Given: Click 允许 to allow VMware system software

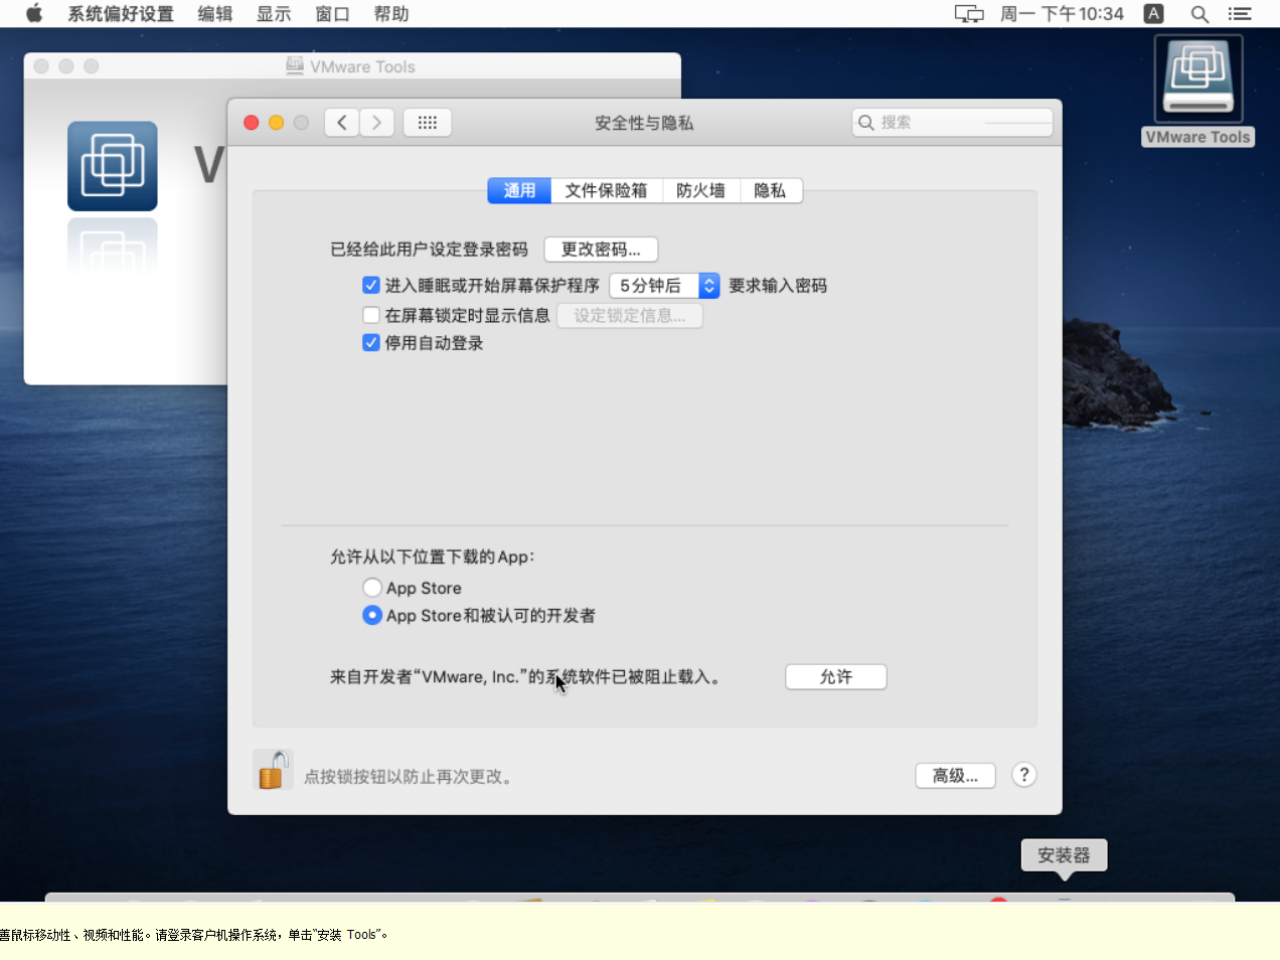Looking at the screenshot, I should [836, 676].
